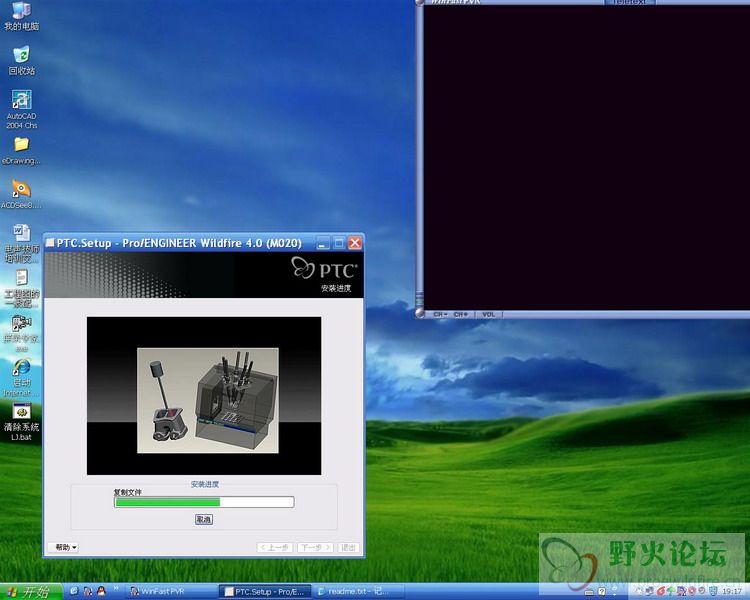Image resolution: width=750 pixels, height=600 pixels.
Task: Close the PTC.Setup installer window
Action: [x=355, y=243]
